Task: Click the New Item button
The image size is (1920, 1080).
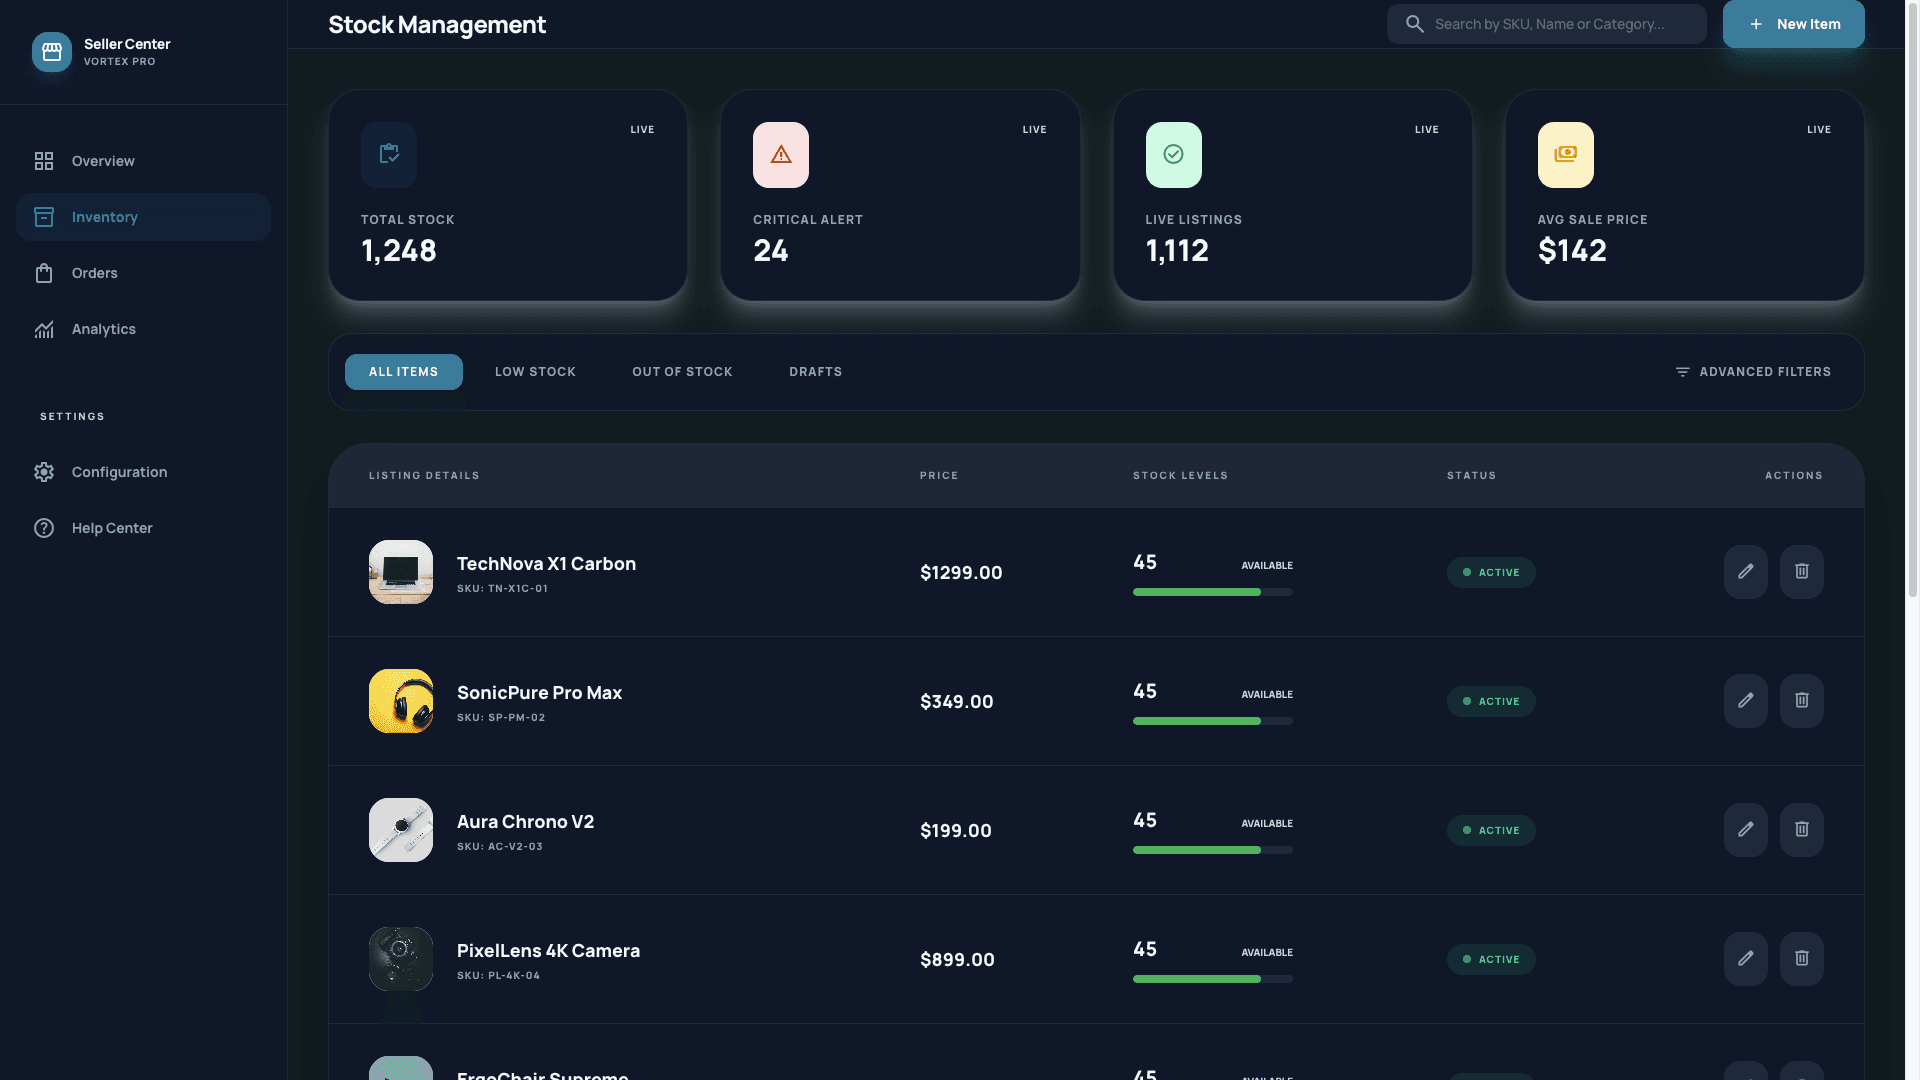Action: pos(1793,23)
